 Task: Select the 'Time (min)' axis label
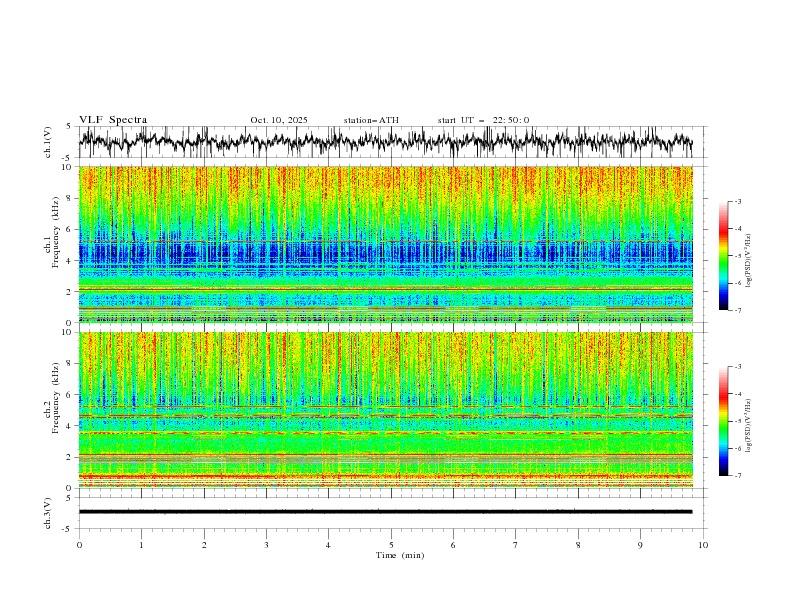point(400,555)
